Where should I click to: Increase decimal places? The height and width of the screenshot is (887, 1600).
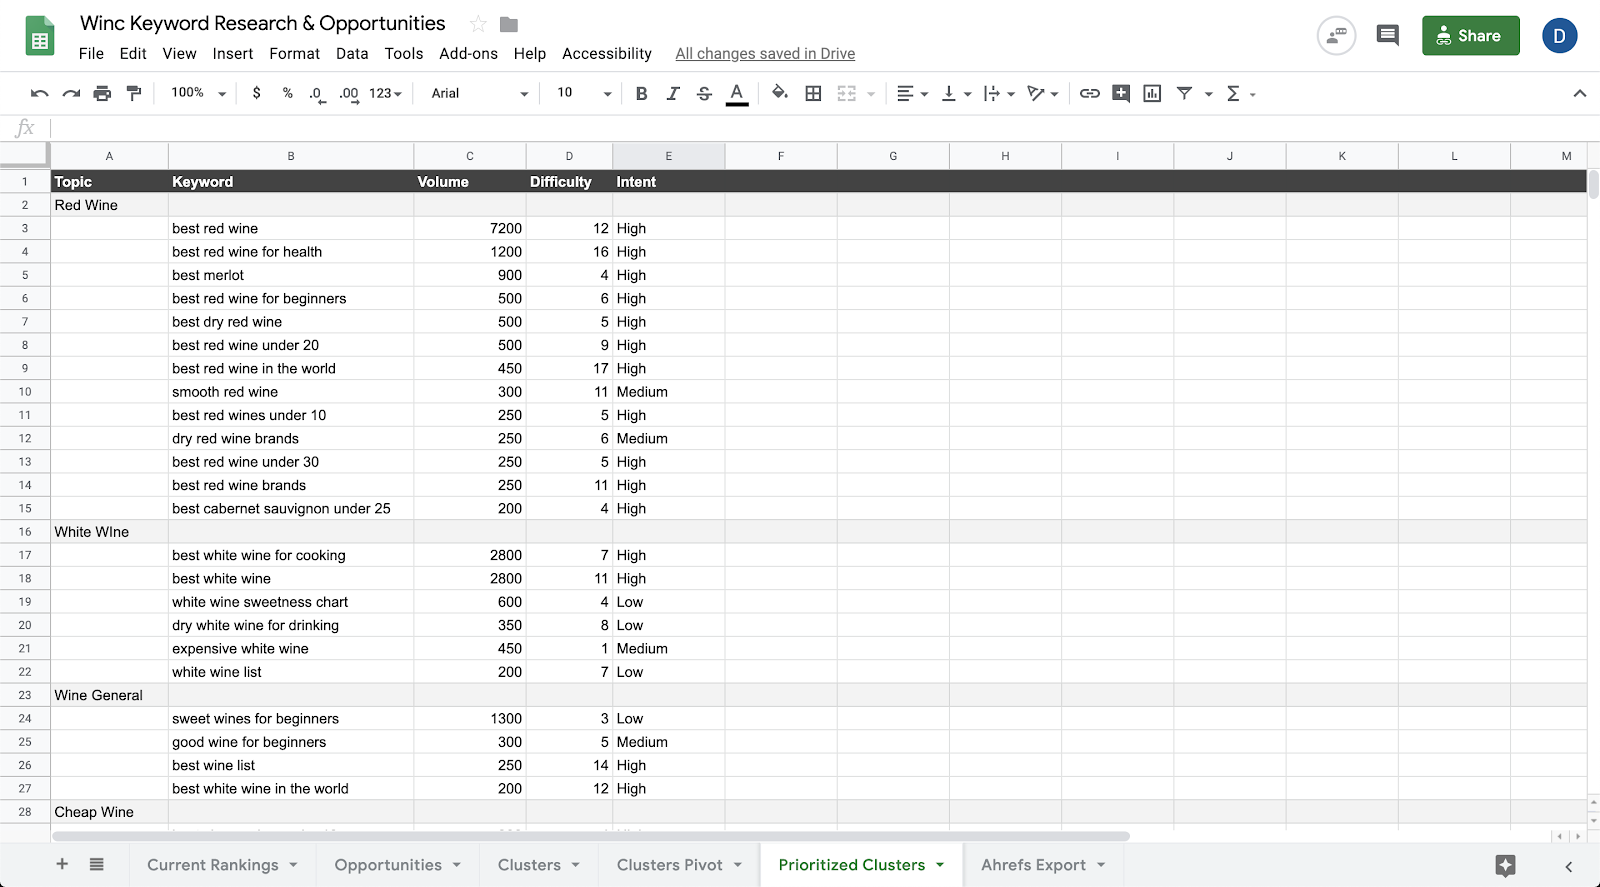(348, 94)
